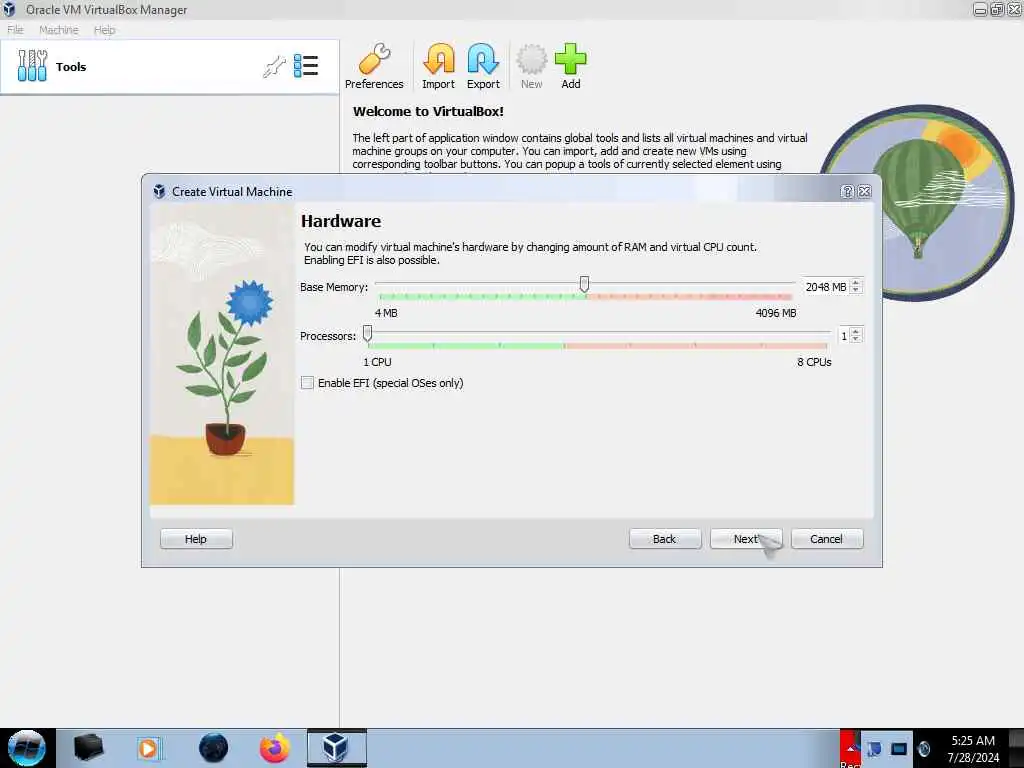1024x768 pixels.
Task: Decrease Base Memory with the down arrow
Action: pos(856,291)
